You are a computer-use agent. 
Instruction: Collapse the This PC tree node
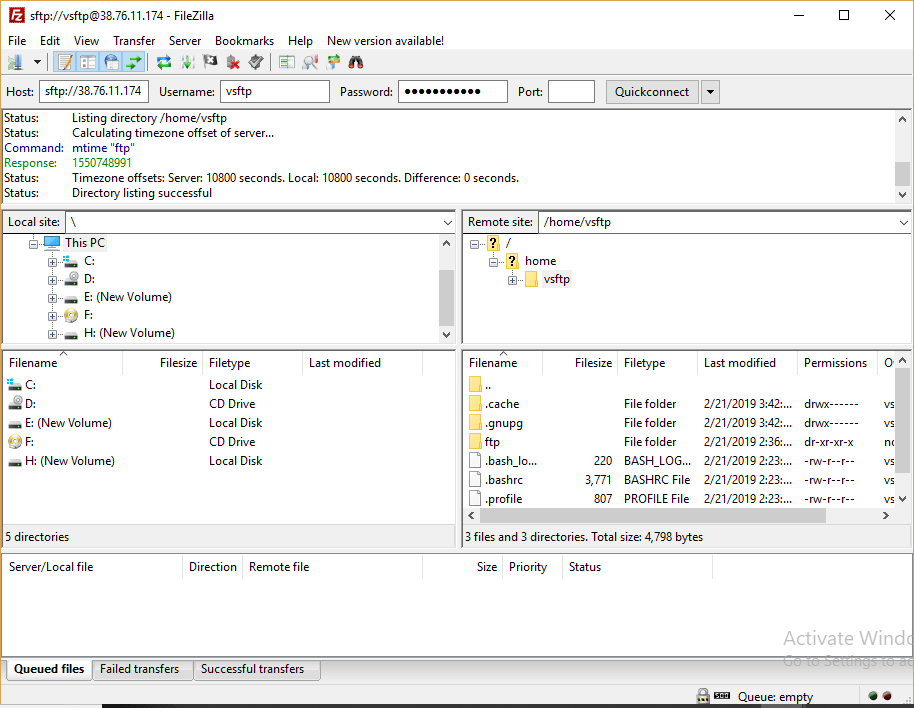[x=33, y=244]
